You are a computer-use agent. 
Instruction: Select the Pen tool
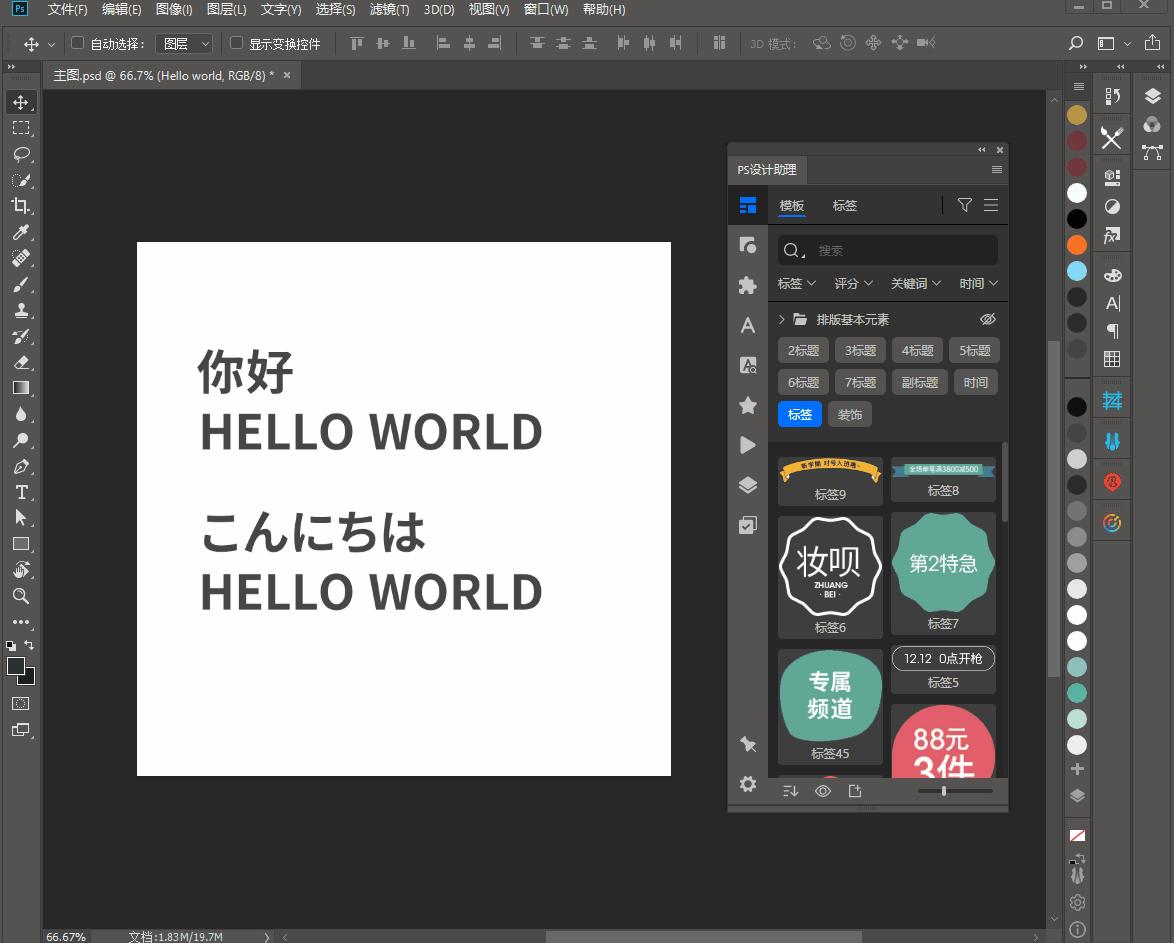coord(20,466)
